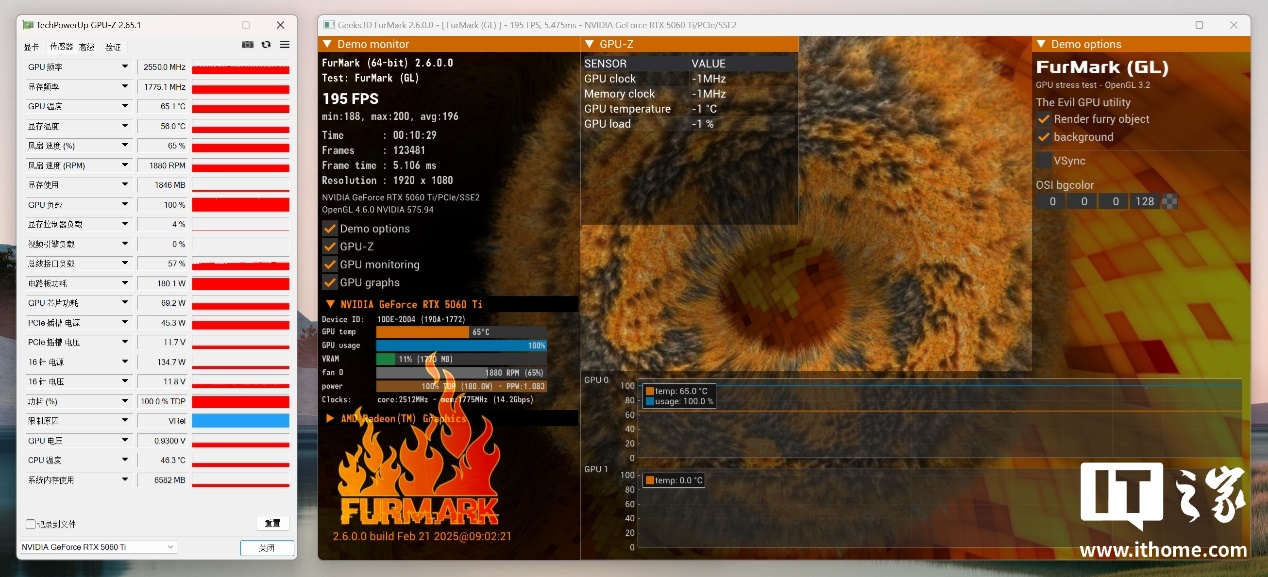Image resolution: width=1268 pixels, height=577 pixels.
Task: Switch to the 显卡 tab
Action: 32,46
